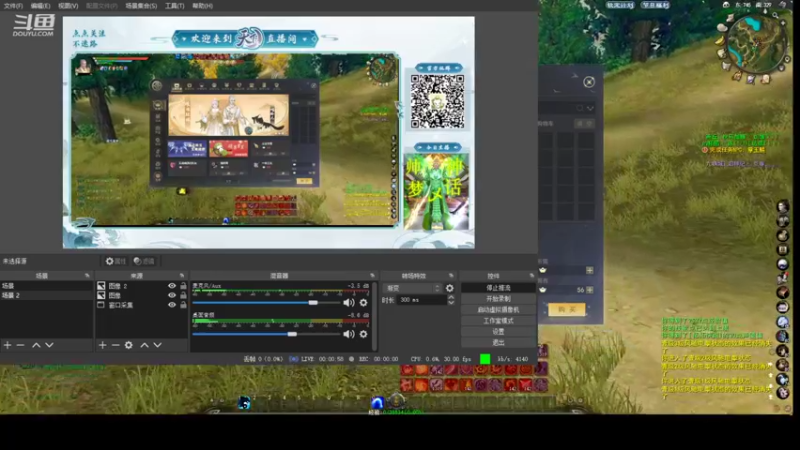
Task: Open the 工具(T) menu
Action: 174,6
